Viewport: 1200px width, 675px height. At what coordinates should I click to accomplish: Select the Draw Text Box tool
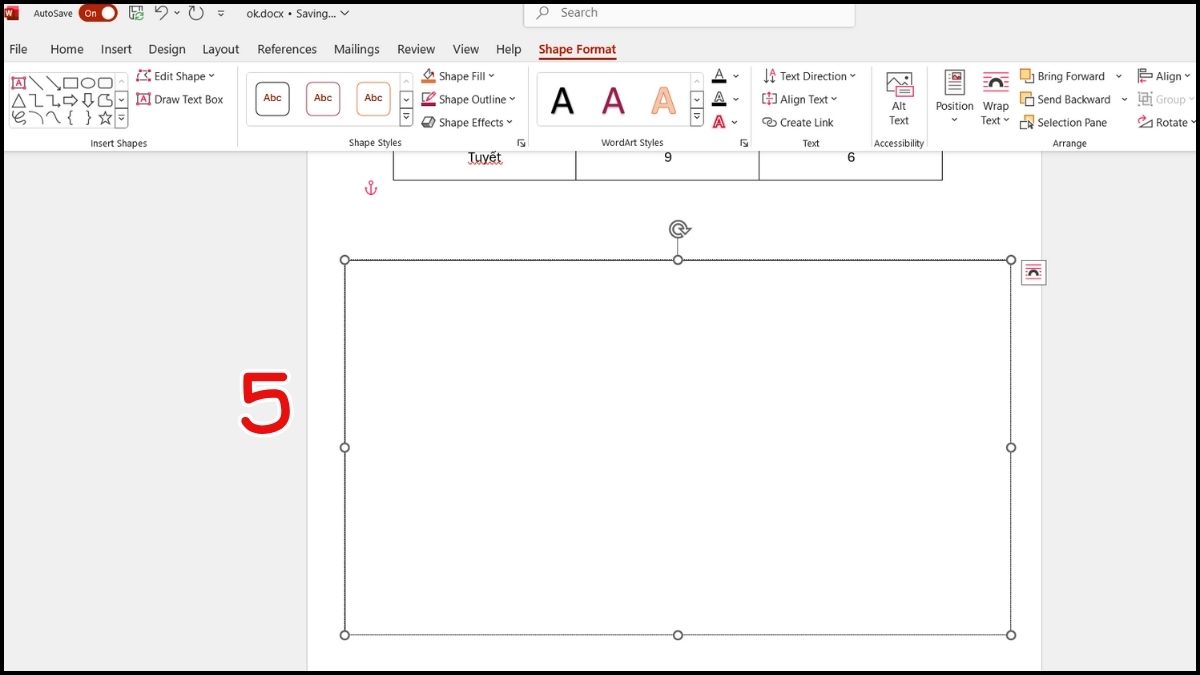(180, 99)
